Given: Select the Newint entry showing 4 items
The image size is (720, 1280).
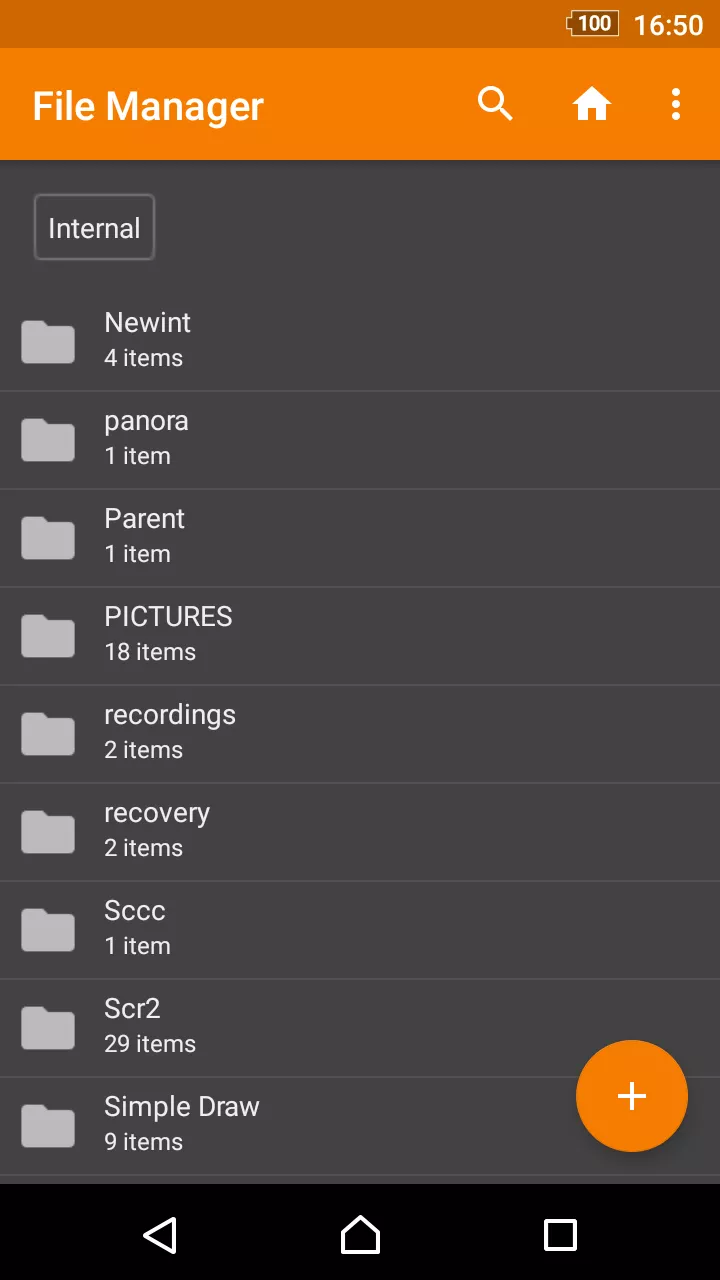Looking at the screenshot, I should click(x=360, y=342).
